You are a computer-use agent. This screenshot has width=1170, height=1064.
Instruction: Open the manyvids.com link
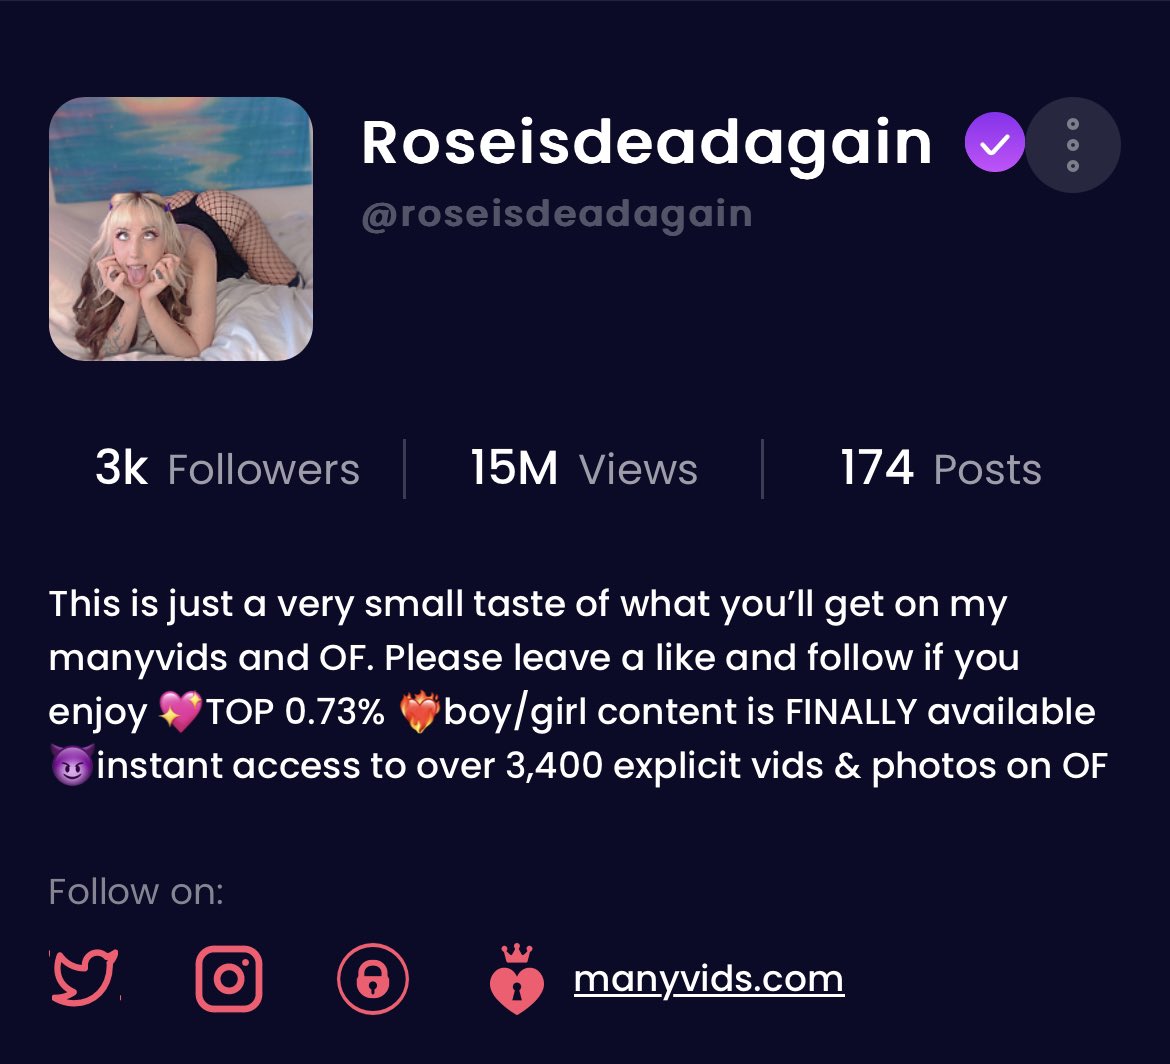709,979
